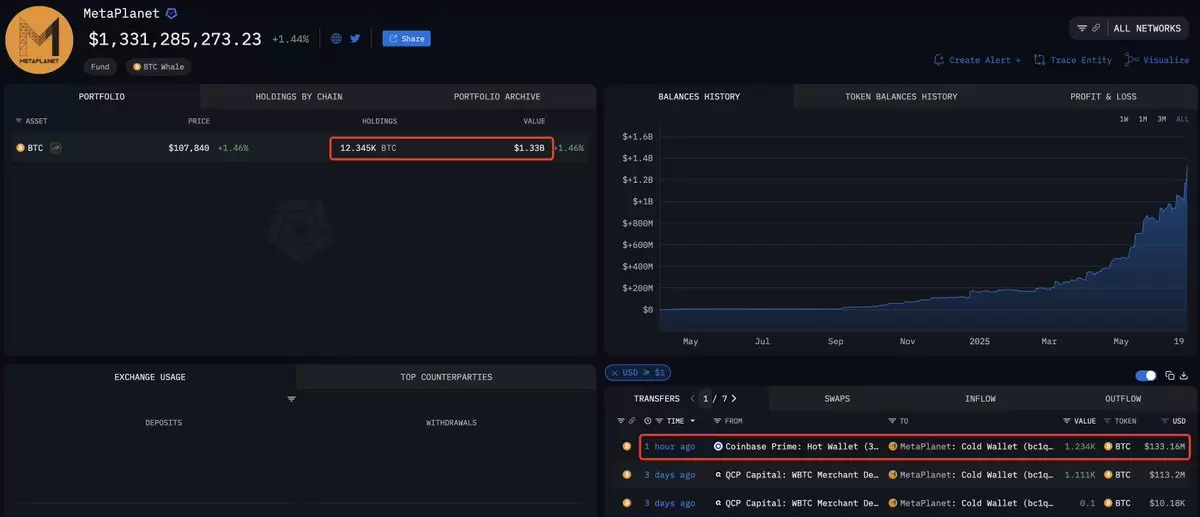Click the download icon above the transfers table
The image size is (1200, 517).
(1185, 375)
